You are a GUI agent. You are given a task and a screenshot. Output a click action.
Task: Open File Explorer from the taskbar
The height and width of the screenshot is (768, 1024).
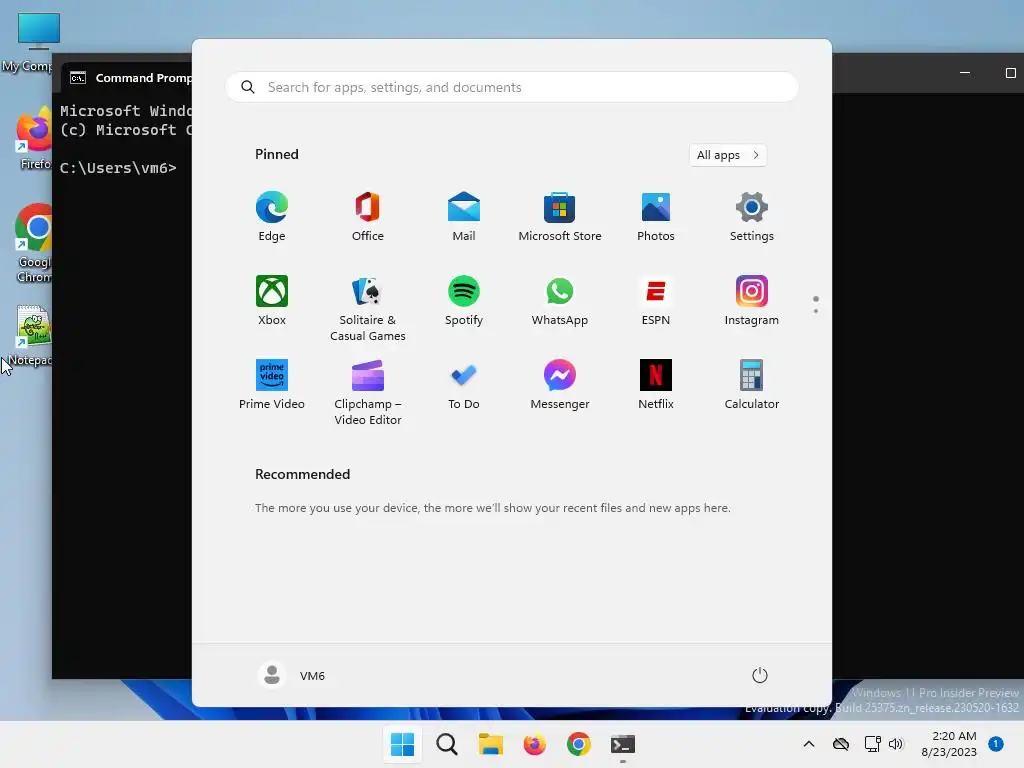[490, 744]
